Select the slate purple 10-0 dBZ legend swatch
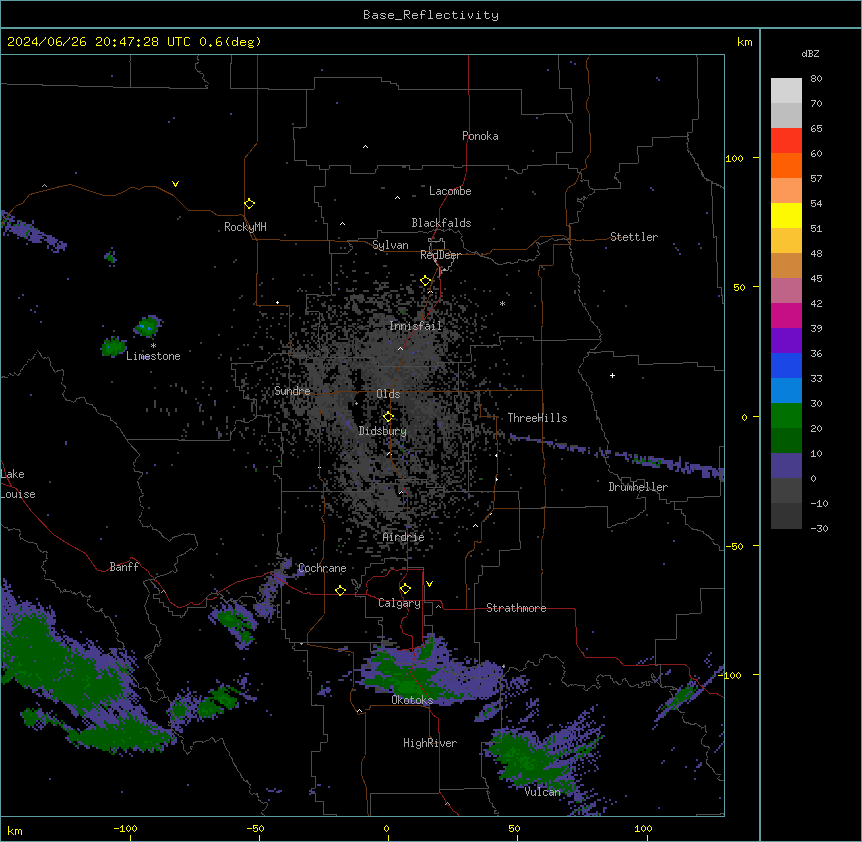862x842 pixels. [x=786, y=466]
